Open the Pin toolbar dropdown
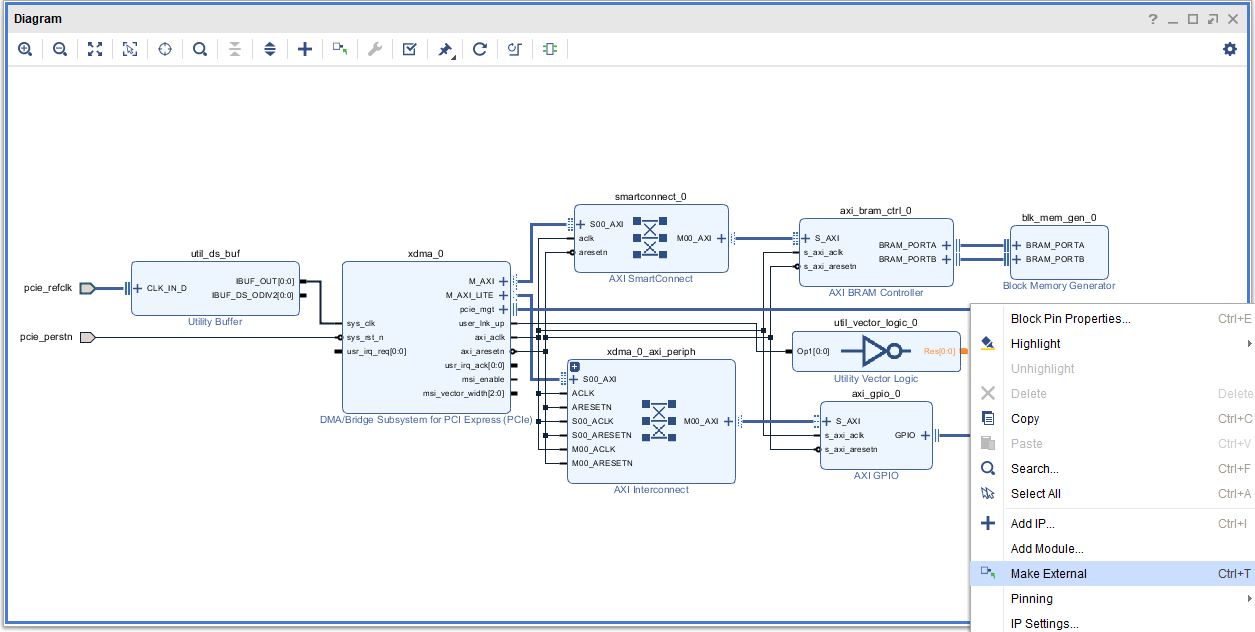Screen dimensions: 1255x632 click(x=446, y=49)
